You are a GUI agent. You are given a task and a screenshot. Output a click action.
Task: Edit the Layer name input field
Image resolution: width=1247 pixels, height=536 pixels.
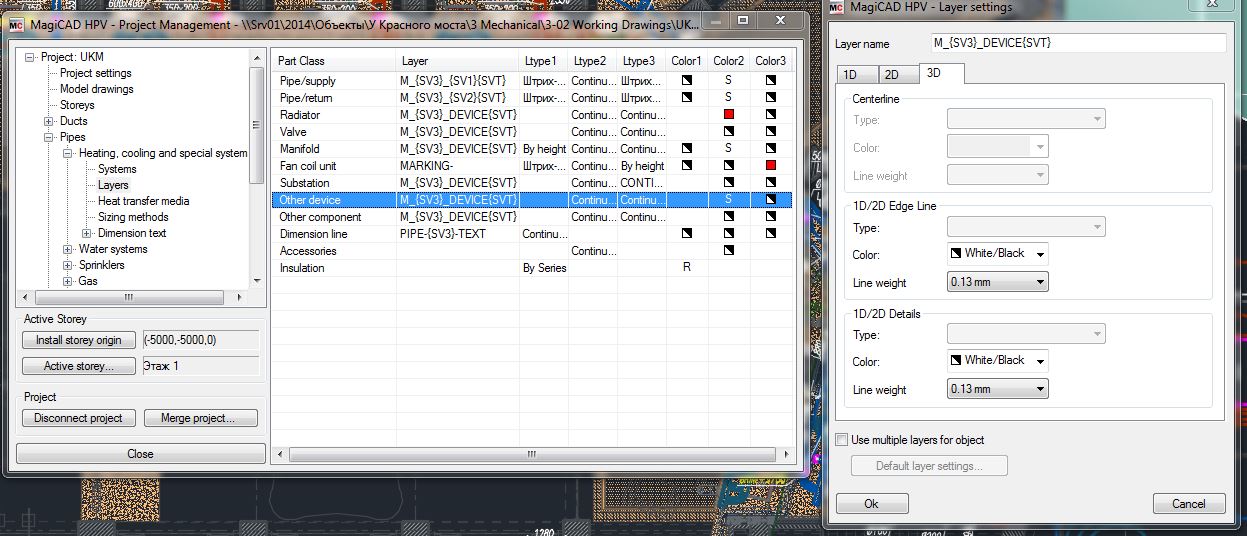tap(1078, 43)
